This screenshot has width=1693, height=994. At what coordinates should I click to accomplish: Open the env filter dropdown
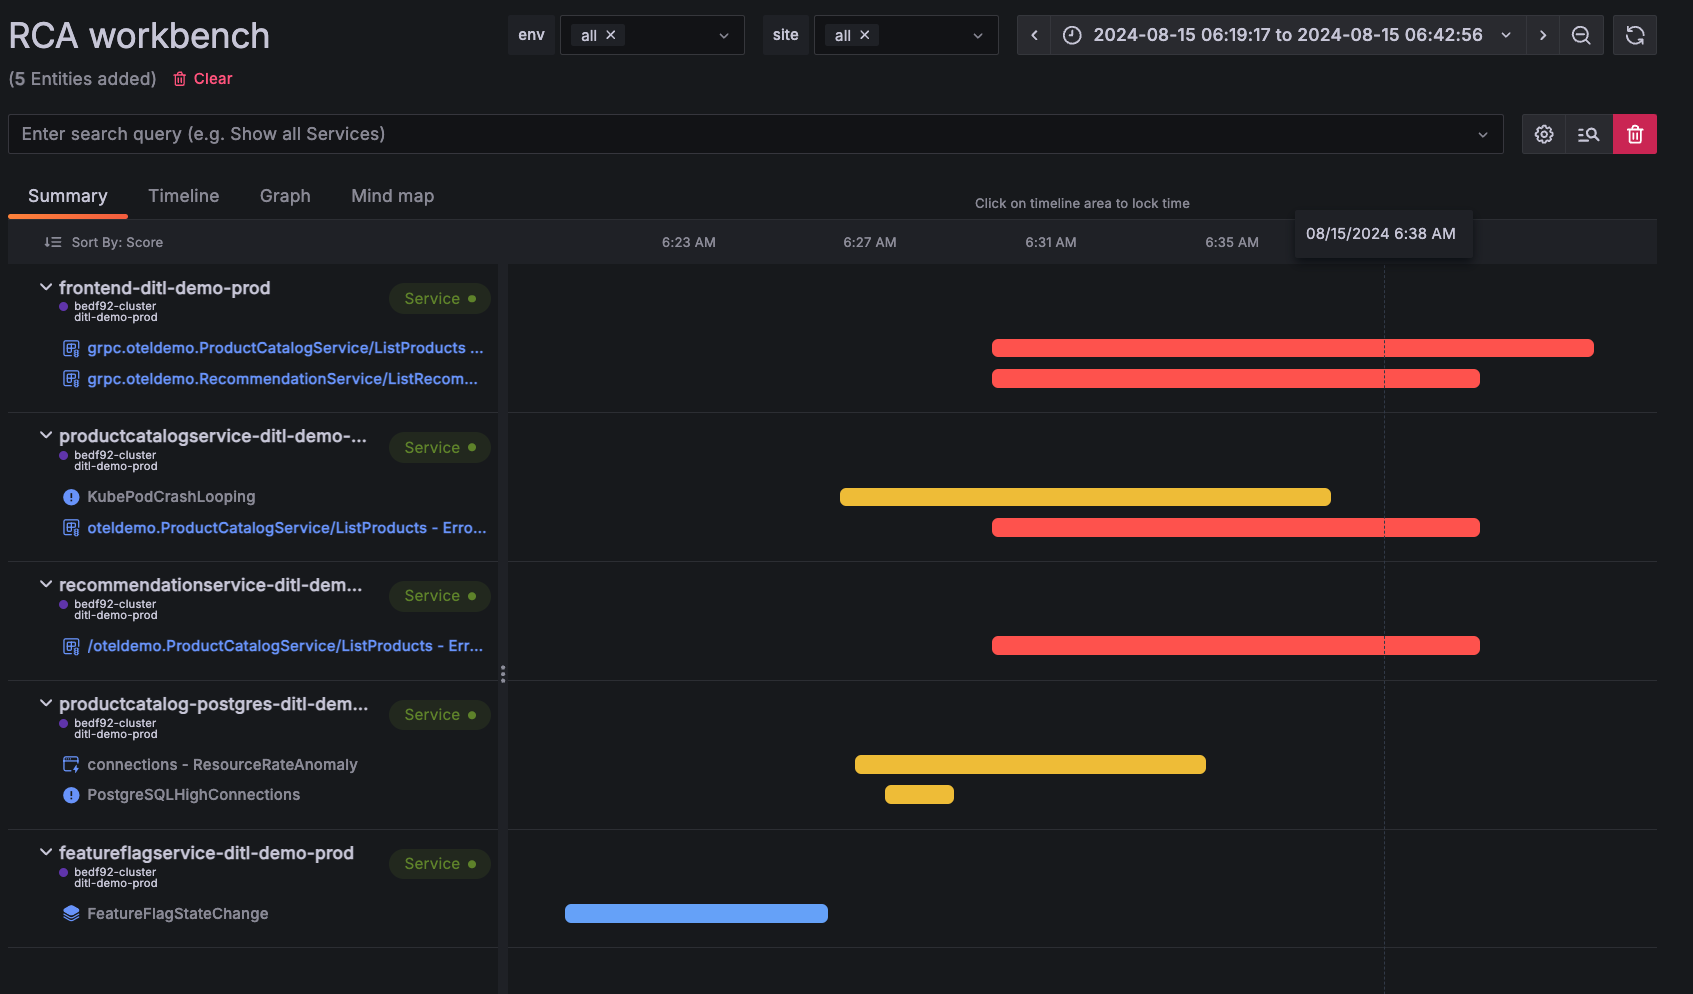click(723, 35)
